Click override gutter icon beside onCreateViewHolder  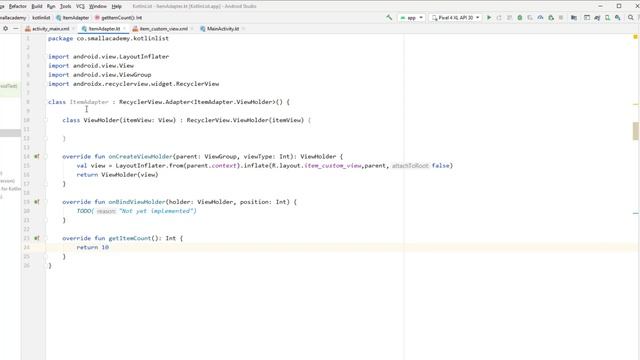[37, 156]
